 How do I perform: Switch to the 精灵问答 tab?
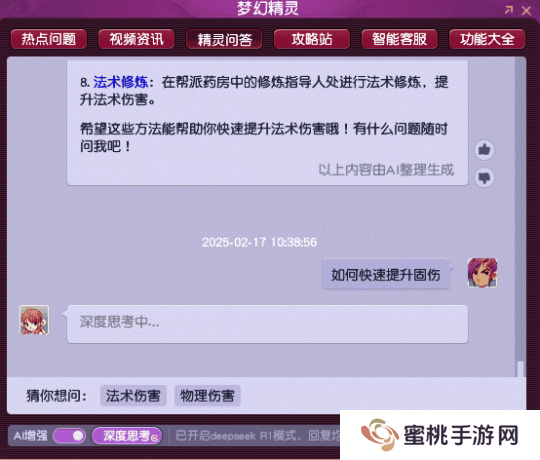pyautogui.click(x=224, y=39)
